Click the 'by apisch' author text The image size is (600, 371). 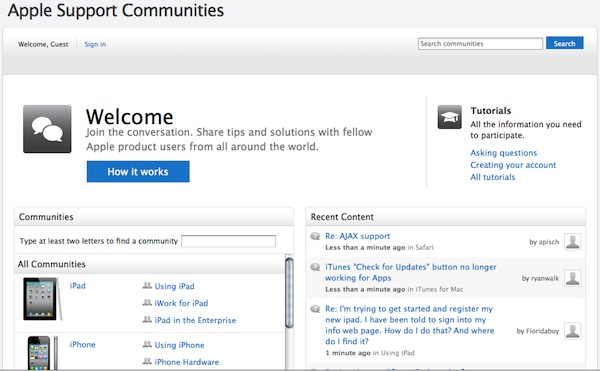pyautogui.click(x=544, y=242)
